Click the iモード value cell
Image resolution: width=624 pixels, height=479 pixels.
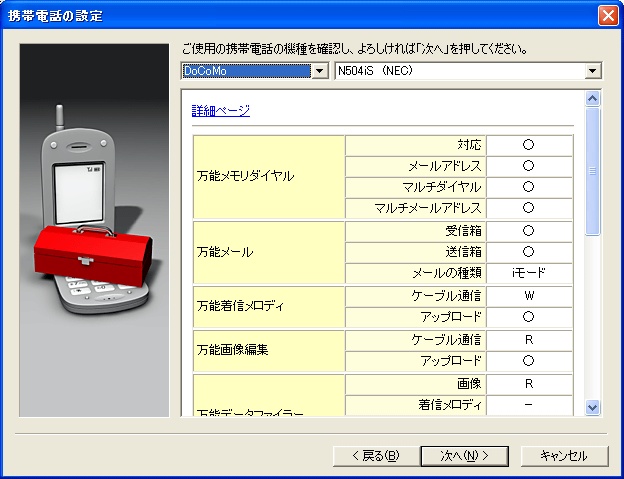(x=528, y=273)
